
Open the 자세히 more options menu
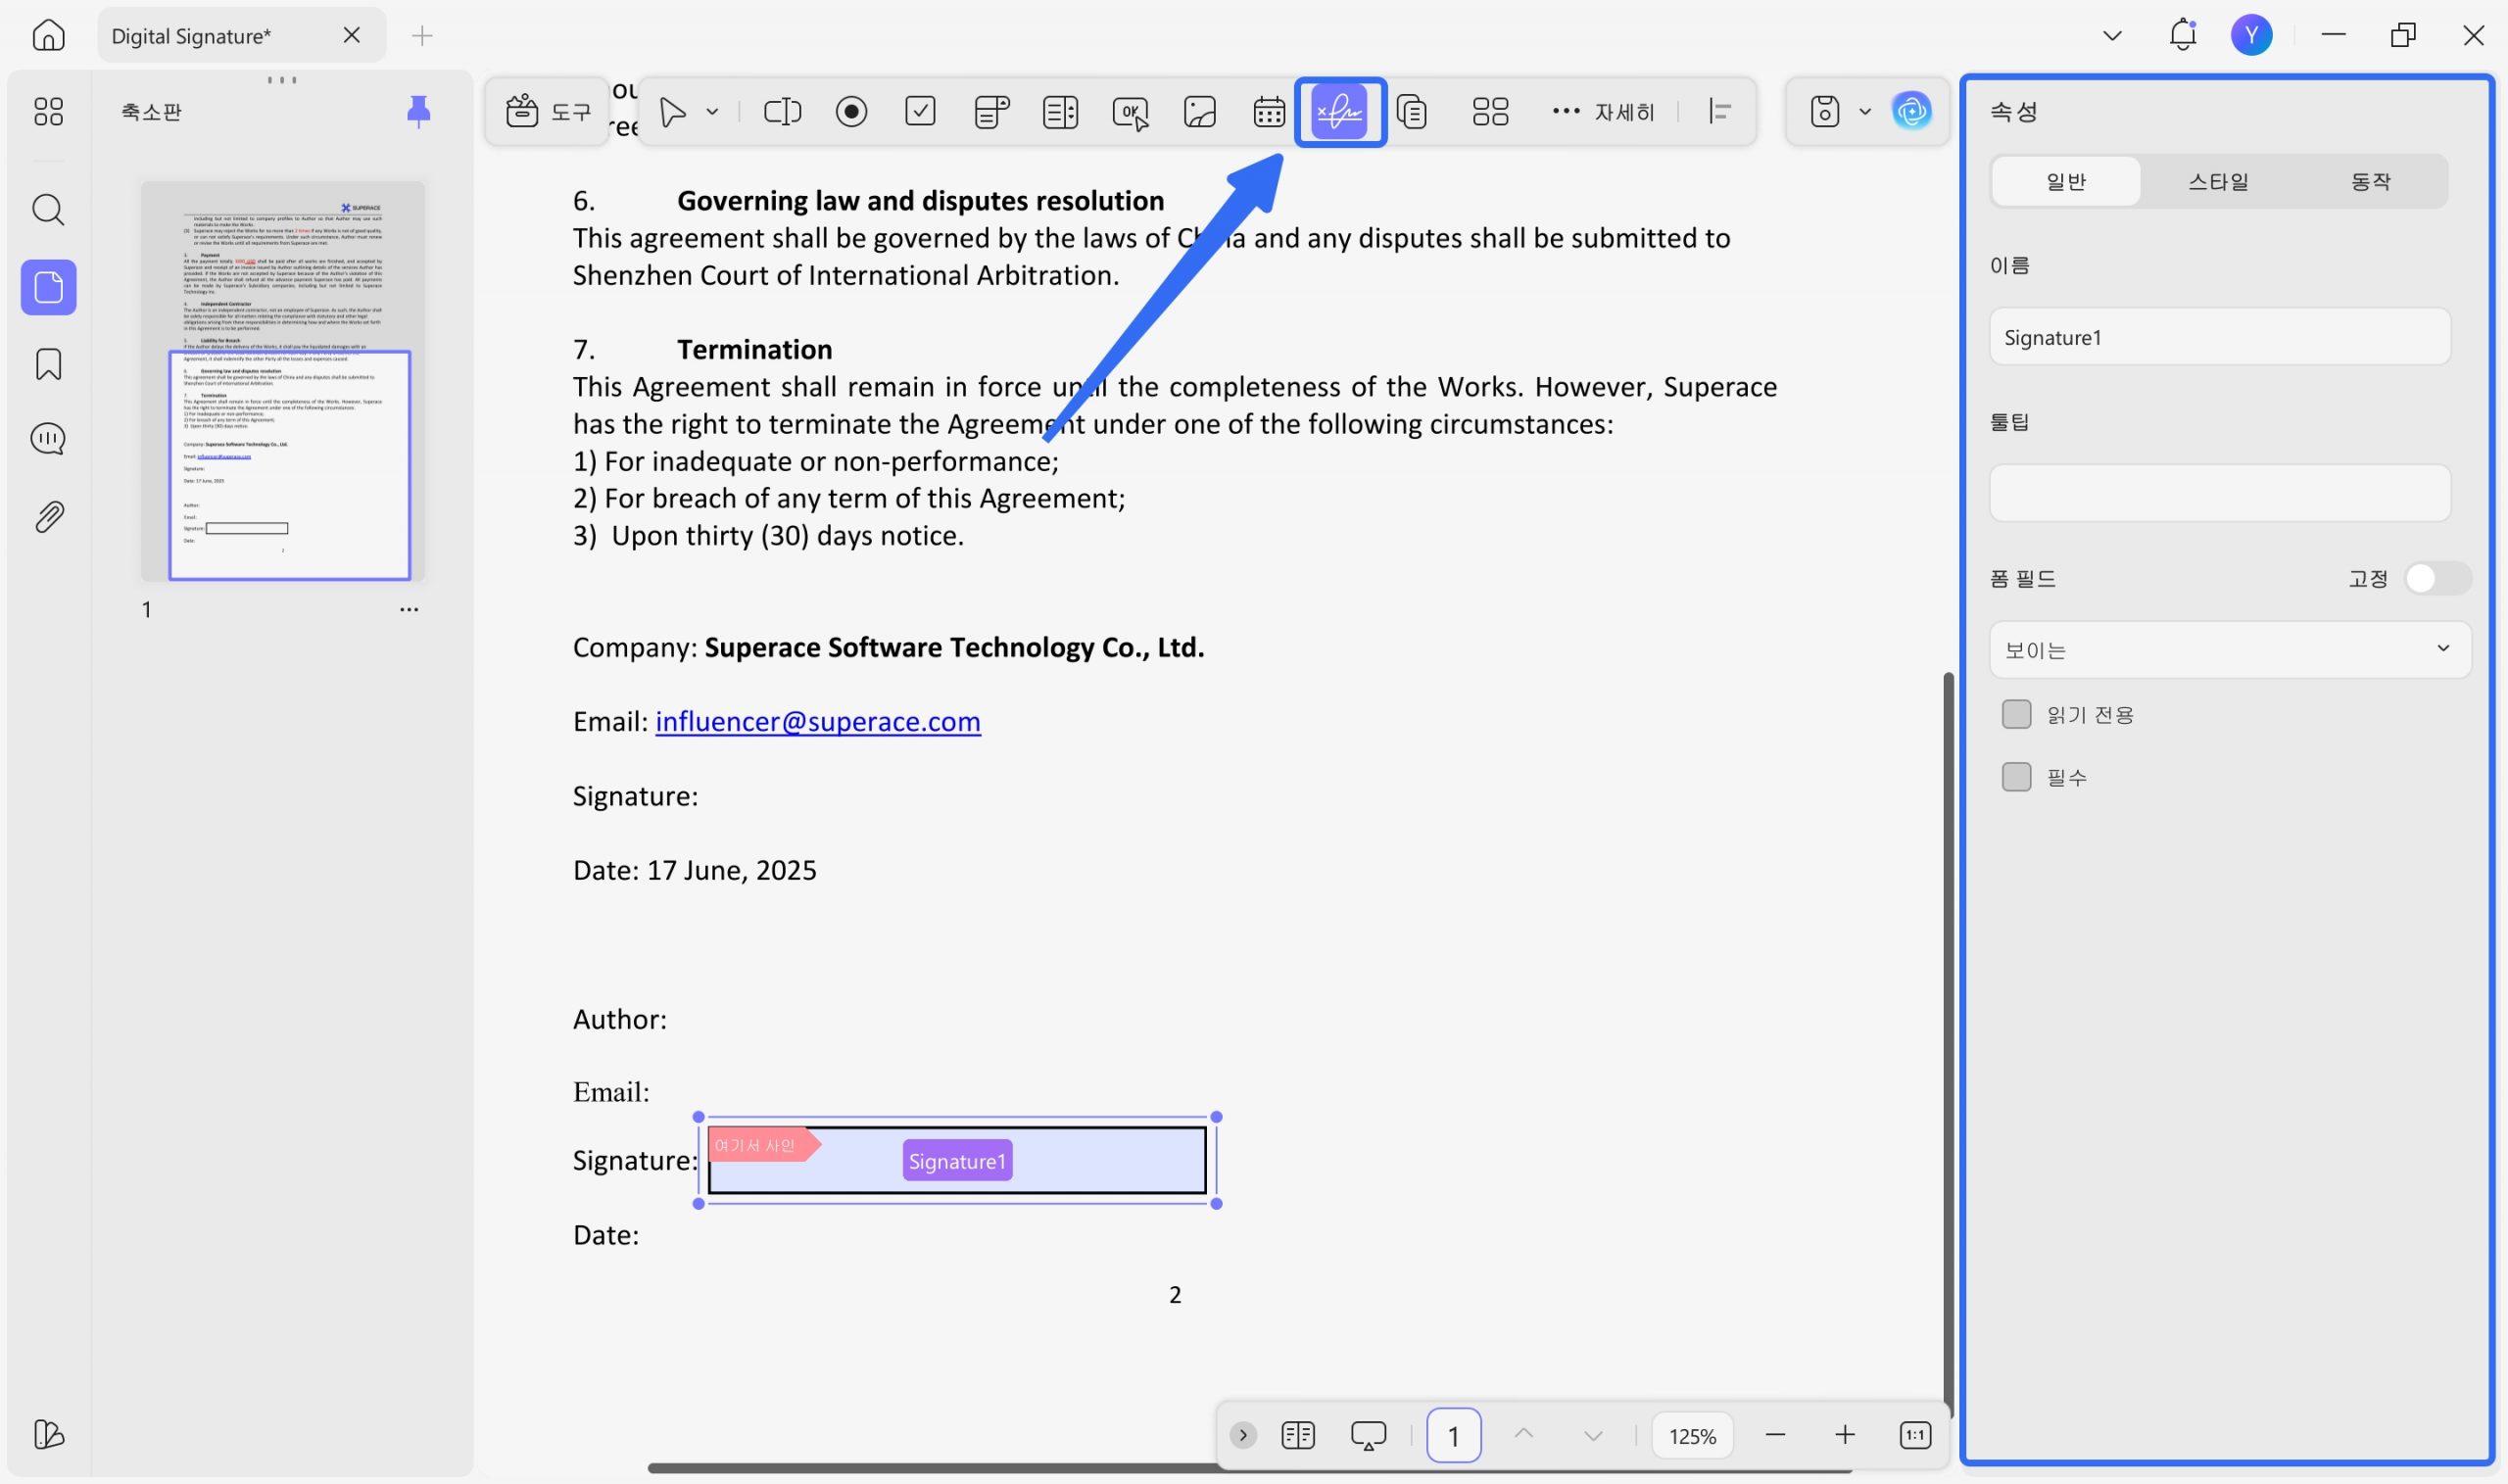tap(1603, 111)
